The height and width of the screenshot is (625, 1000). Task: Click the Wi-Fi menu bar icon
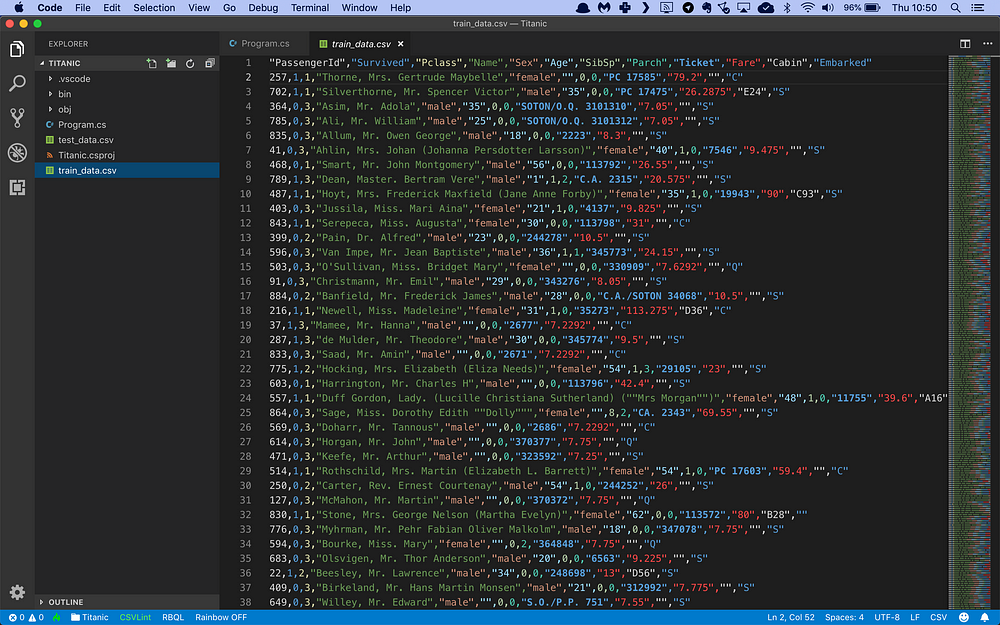pos(807,8)
